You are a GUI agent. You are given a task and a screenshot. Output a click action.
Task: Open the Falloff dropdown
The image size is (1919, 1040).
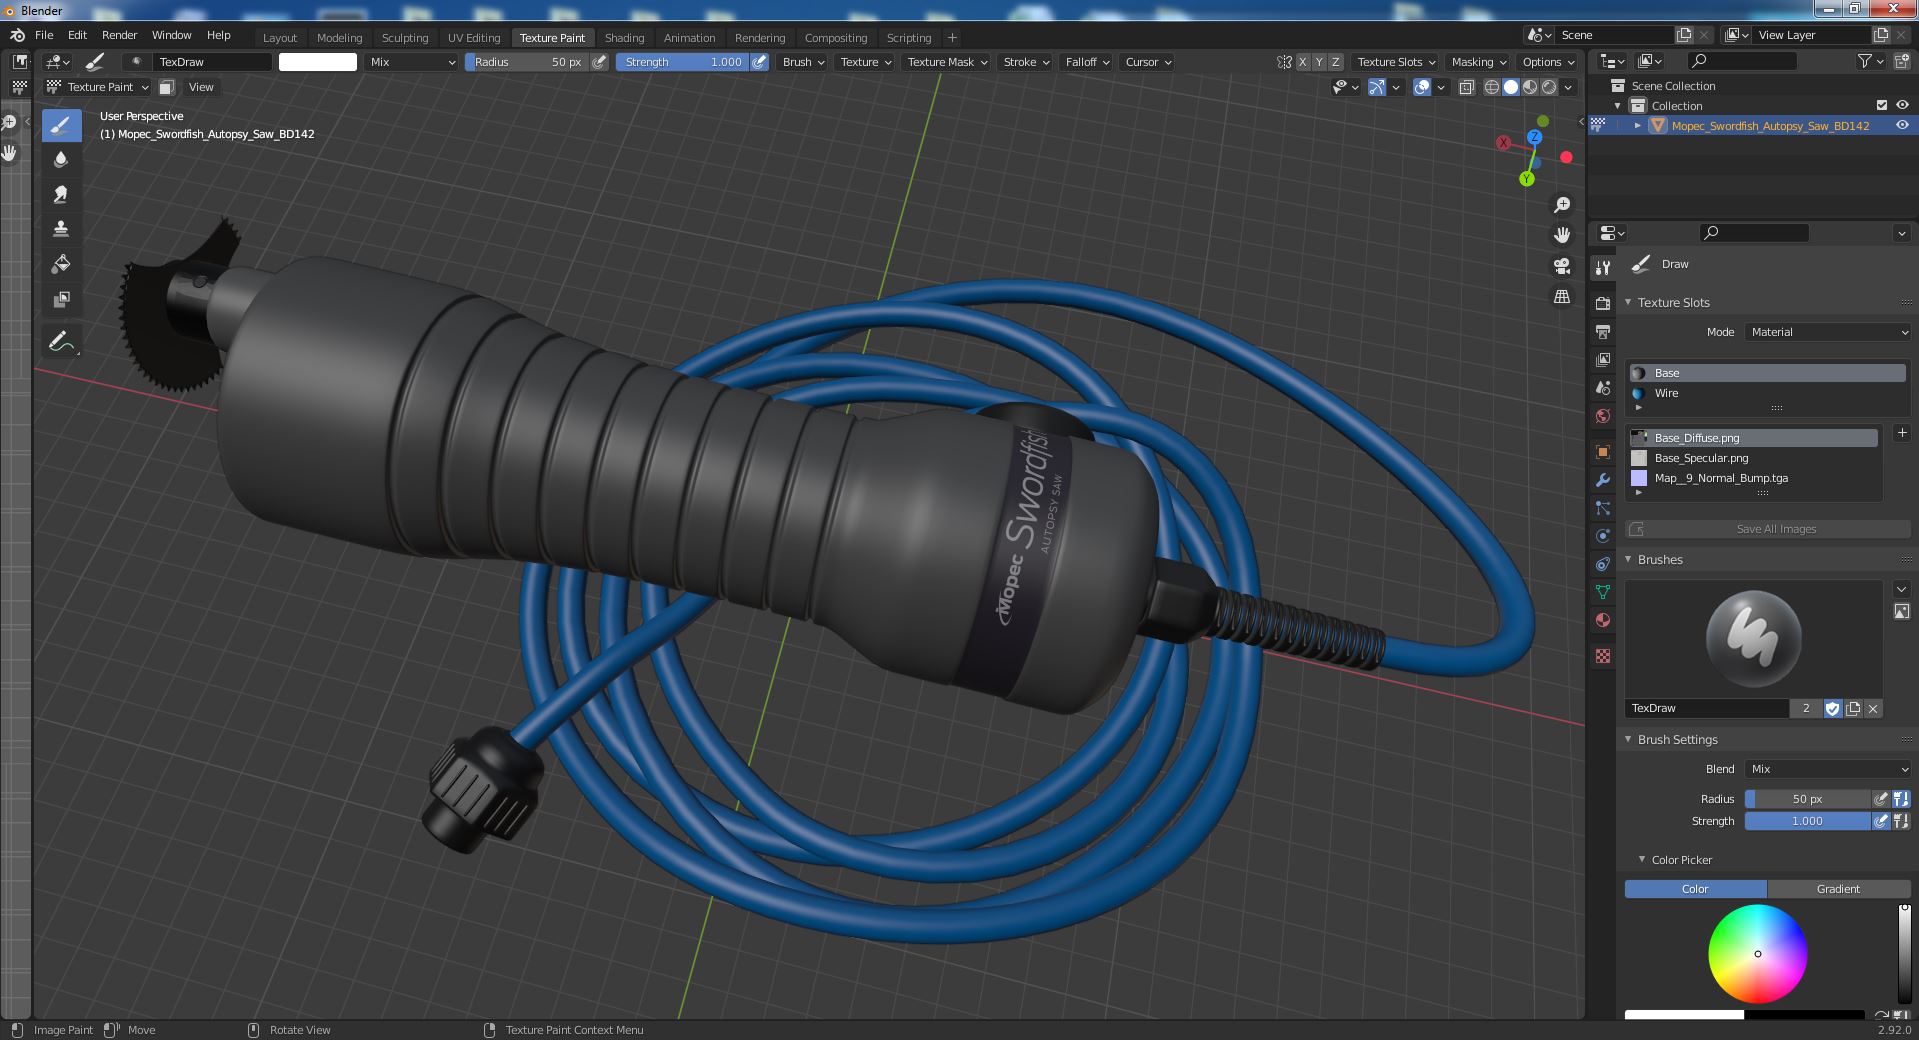pos(1087,62)
